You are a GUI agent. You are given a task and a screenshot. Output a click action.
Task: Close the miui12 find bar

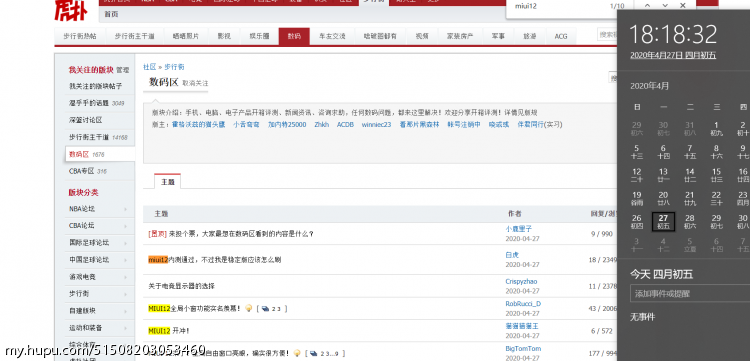point(683,6)
